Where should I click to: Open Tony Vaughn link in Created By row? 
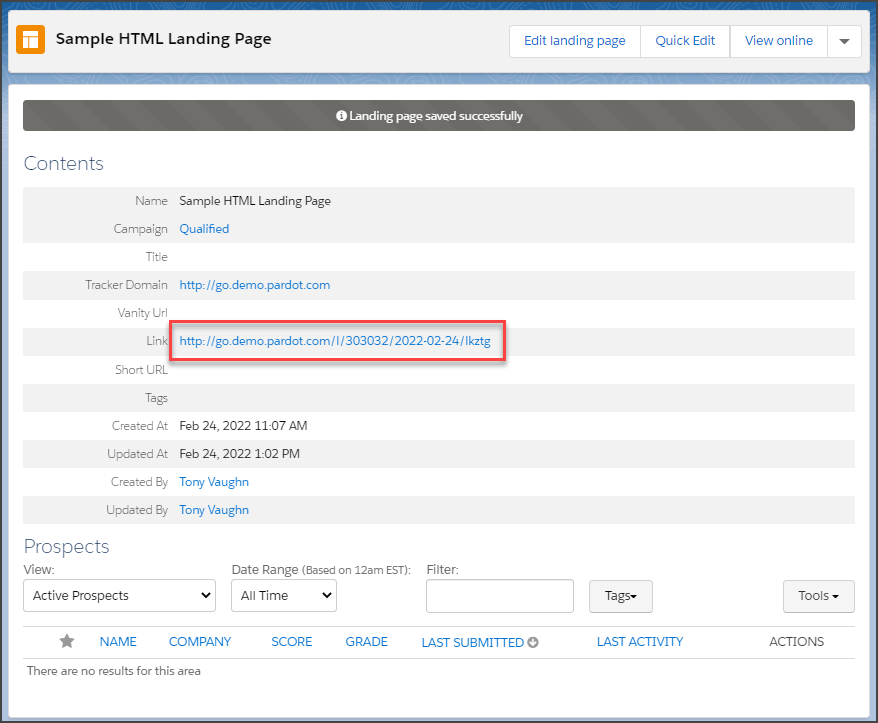(214, 482)
